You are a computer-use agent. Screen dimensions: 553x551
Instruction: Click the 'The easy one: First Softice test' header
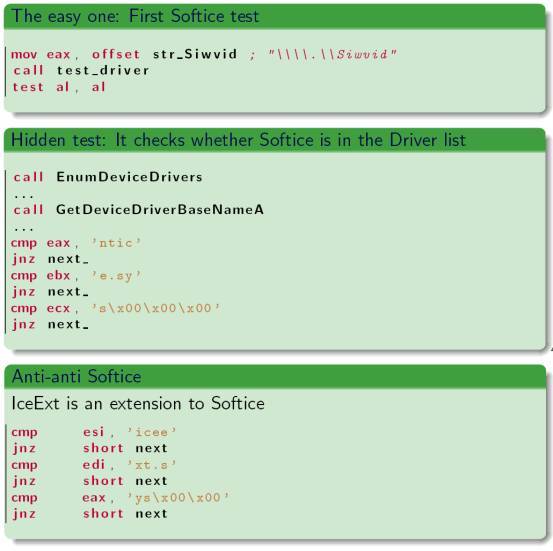tap(135, 16)
